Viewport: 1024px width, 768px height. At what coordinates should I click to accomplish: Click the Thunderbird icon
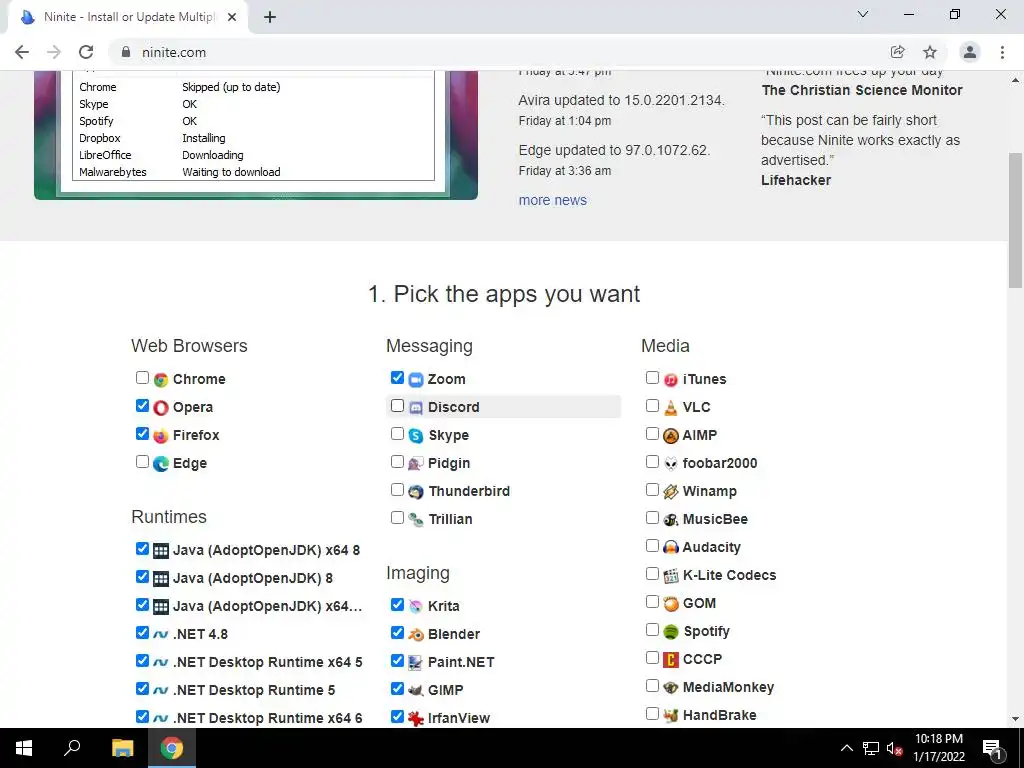tap(416, 492)
